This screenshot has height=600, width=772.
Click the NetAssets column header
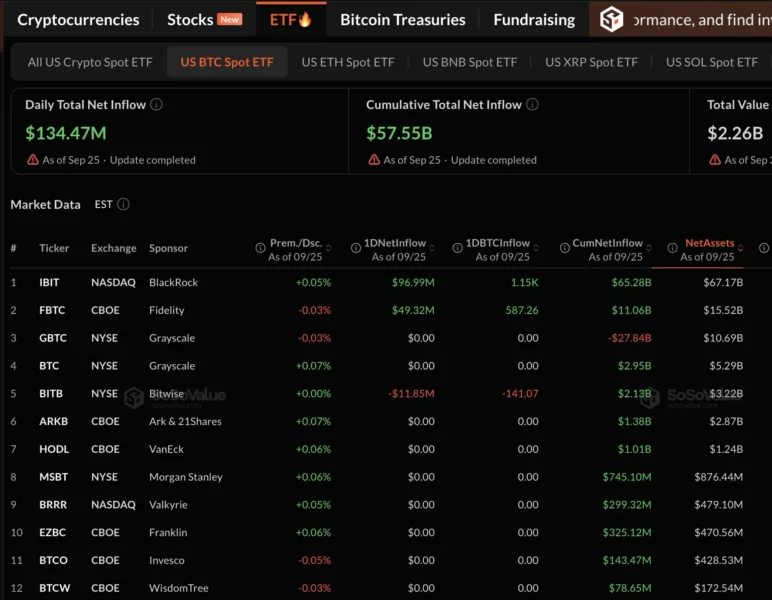click(709, 243)
